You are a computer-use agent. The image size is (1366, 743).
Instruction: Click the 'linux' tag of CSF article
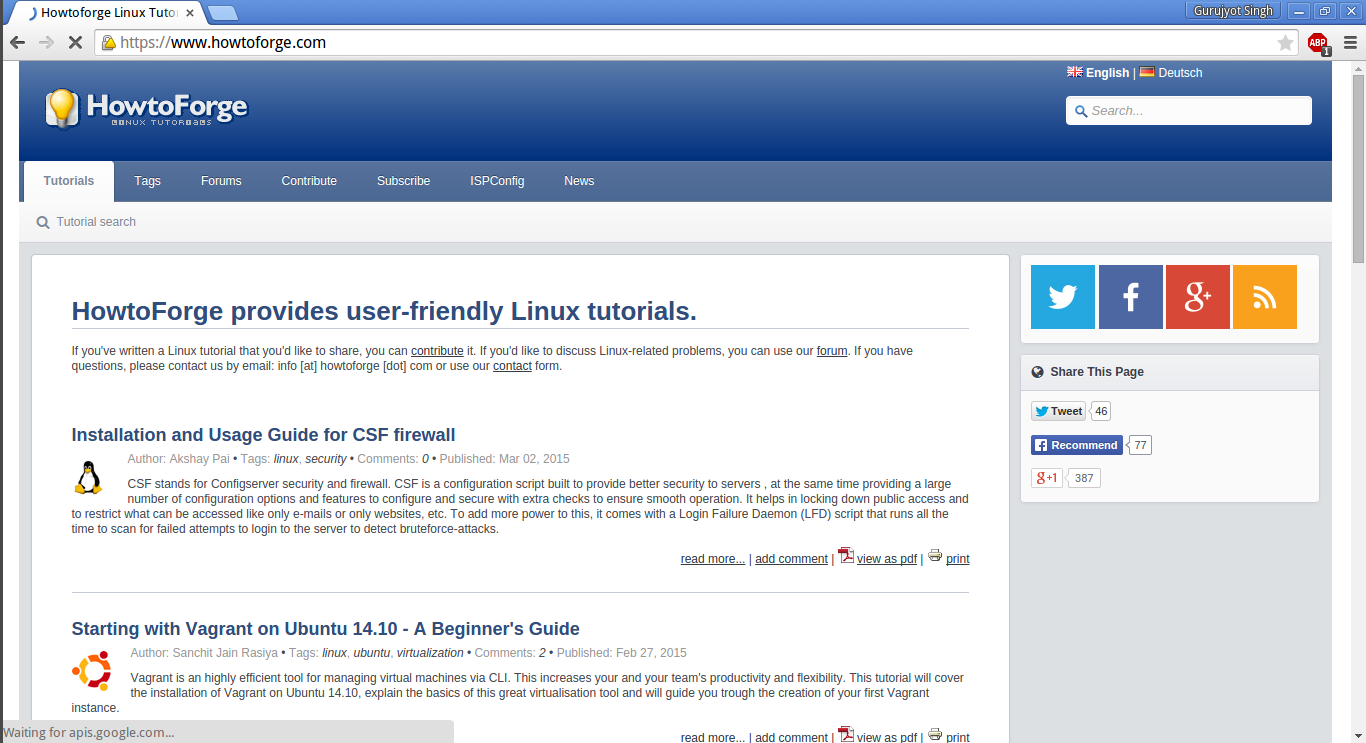tap(286, 459)
